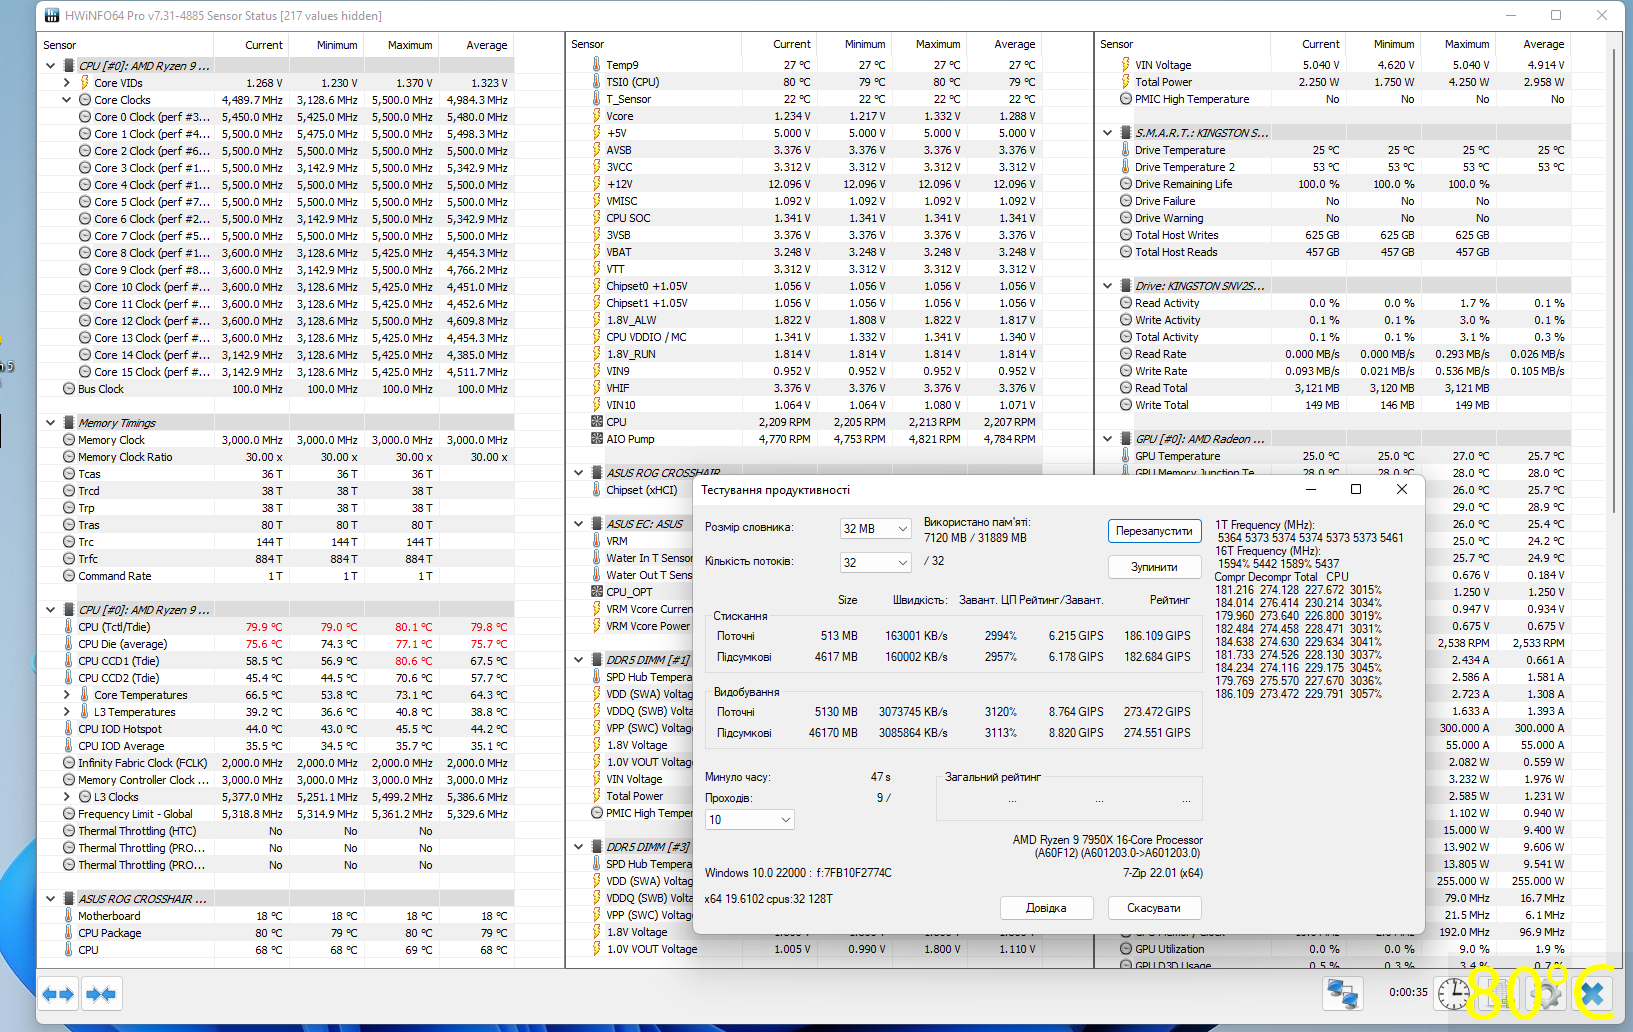Open the thread count dropdown showing 32
1633x1032 pixels.
coord(875,562)
